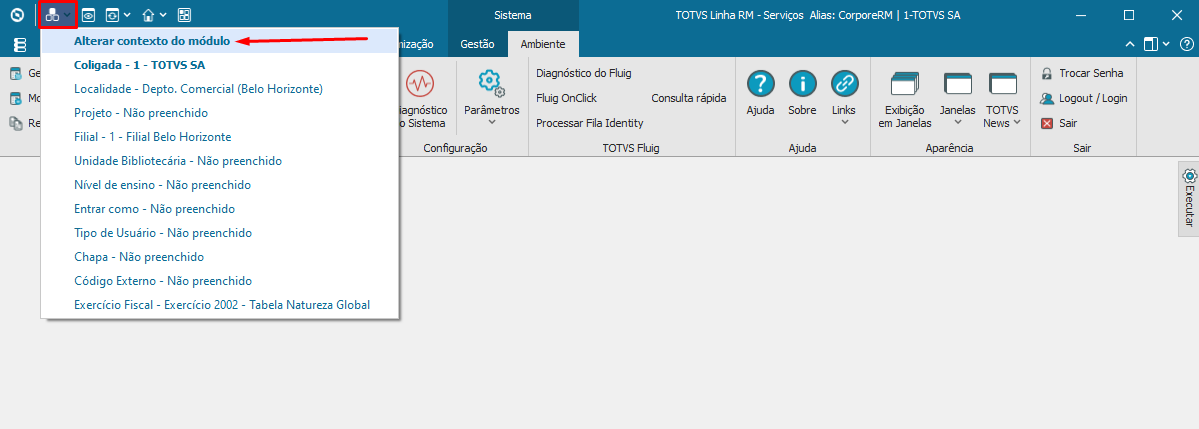Click the grid layout icon in quick access bar
Viewport: 1199px width, 429px height.
coord(184,15)
